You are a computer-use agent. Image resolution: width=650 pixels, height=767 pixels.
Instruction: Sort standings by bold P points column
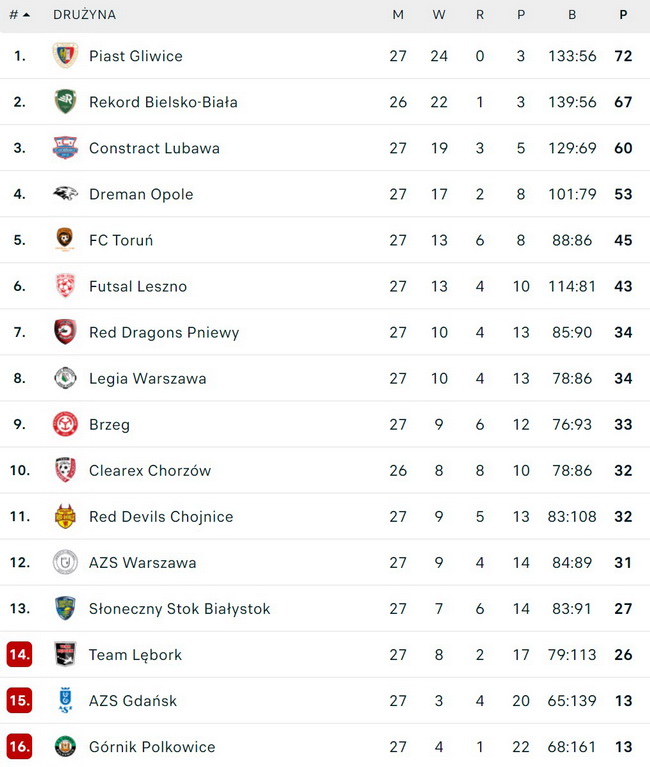point(623,15)
